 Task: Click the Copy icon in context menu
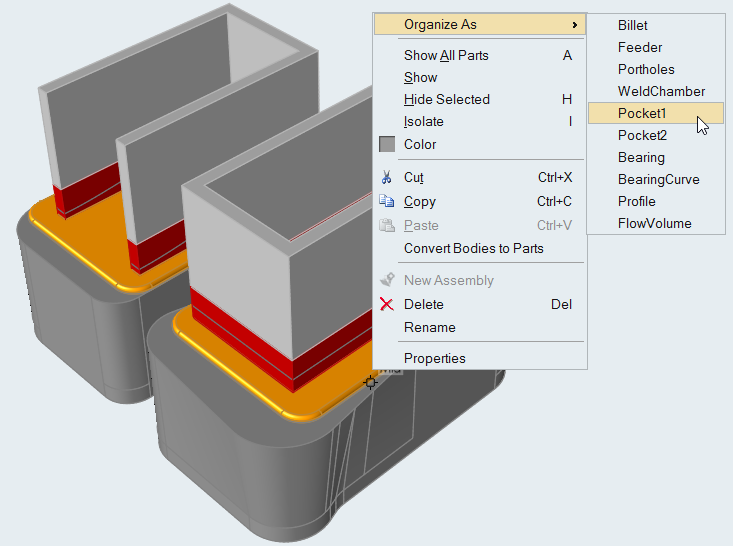coord(387,202)
